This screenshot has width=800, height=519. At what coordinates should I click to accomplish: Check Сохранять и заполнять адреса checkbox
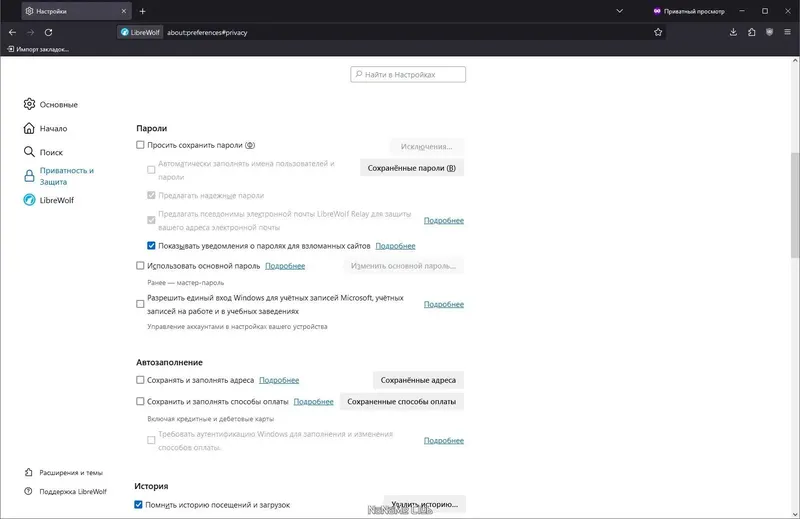coord(140,380)
